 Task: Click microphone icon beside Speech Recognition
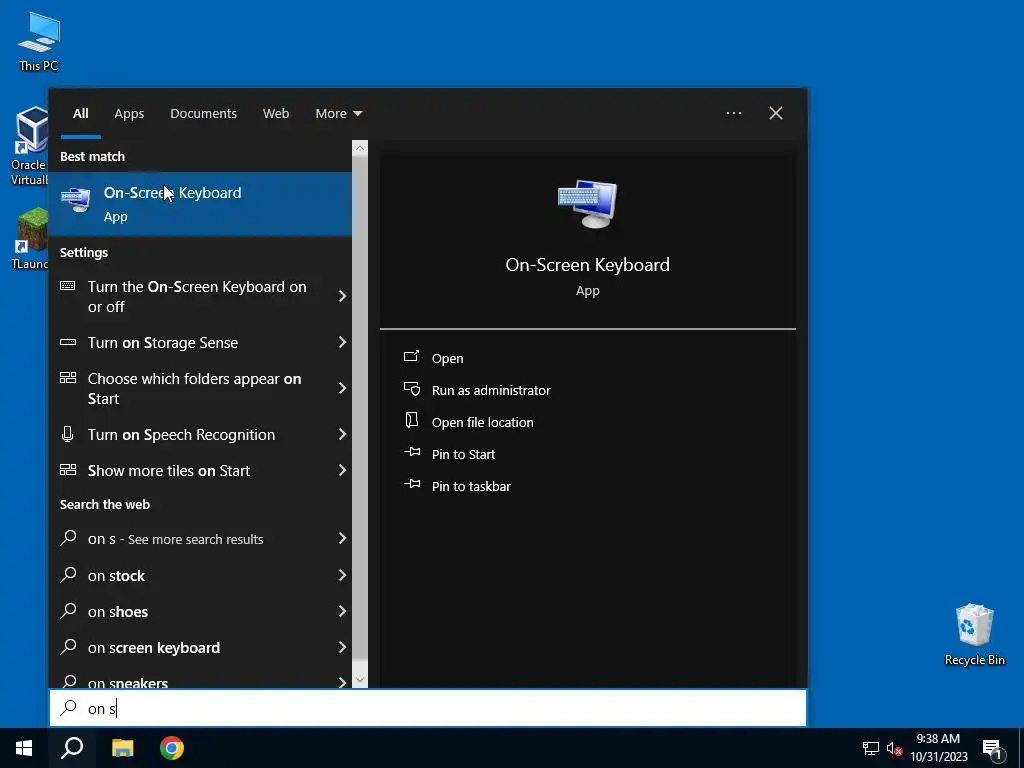(67, 434)
